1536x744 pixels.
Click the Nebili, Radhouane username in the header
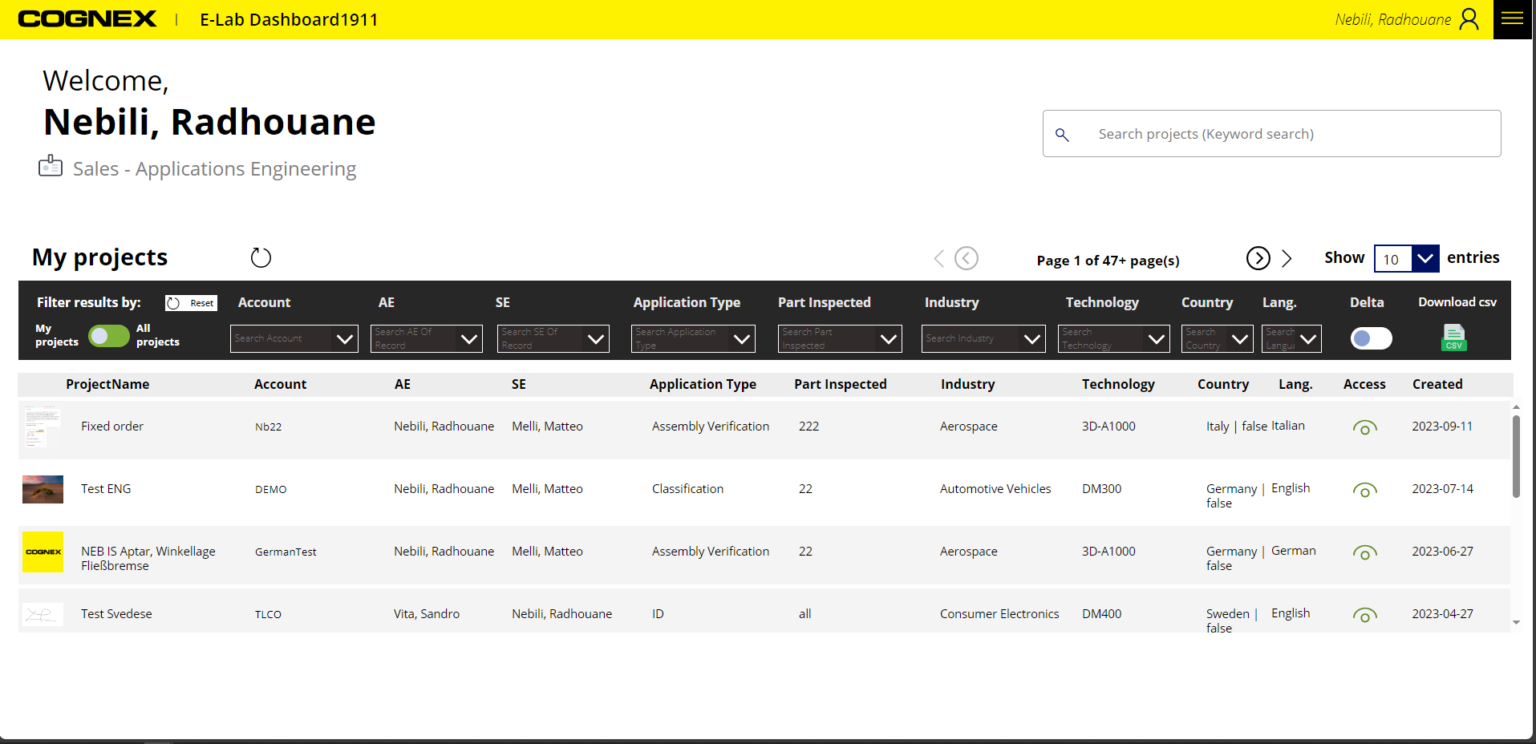point(1393,19)
